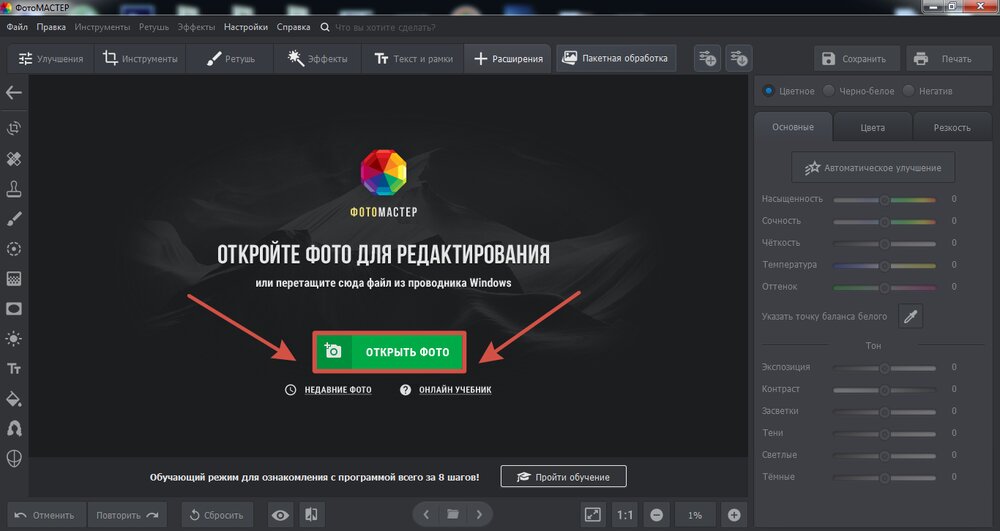Click the zoom in plus button

tap(734, 515)
